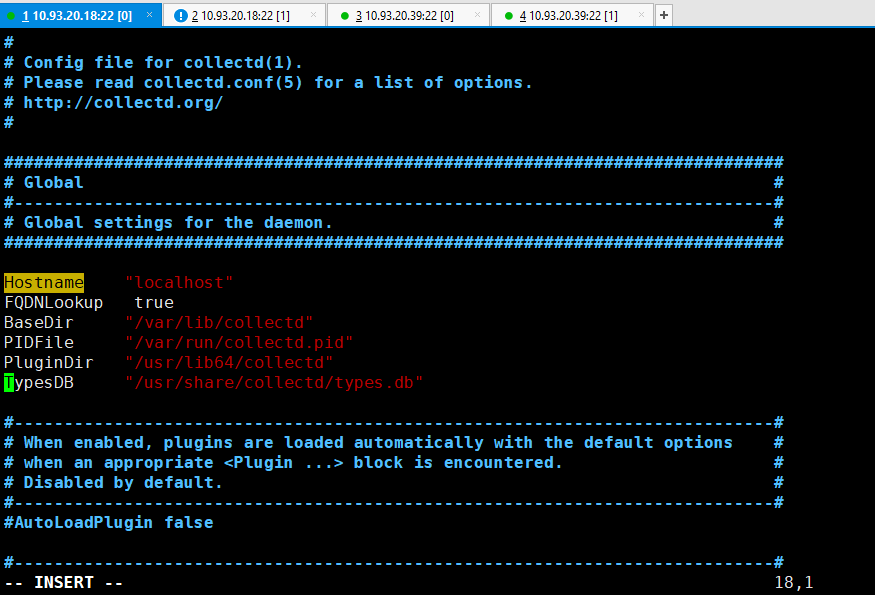Click the http://collectd.org/ URL in the comment

coord(123,102)
